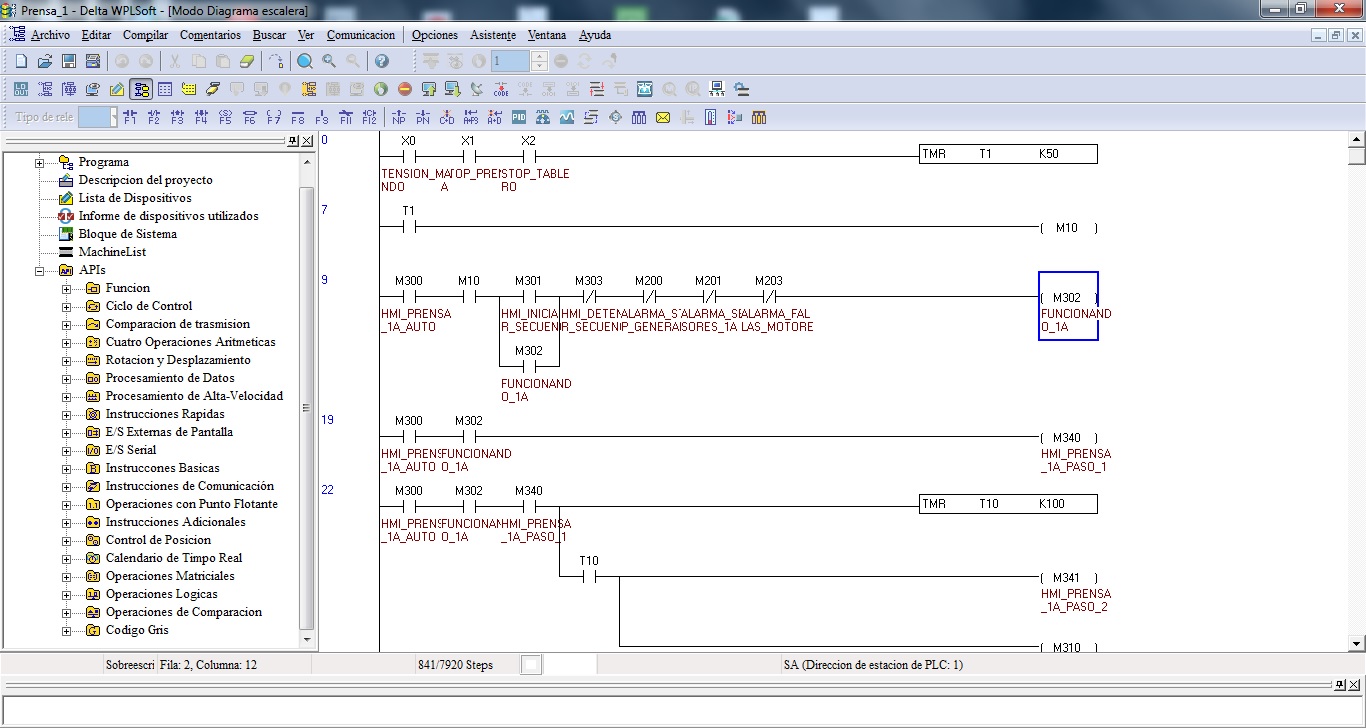Open the Compilar menu
The height and width of the screenshot is (728, 1366).
145,35
